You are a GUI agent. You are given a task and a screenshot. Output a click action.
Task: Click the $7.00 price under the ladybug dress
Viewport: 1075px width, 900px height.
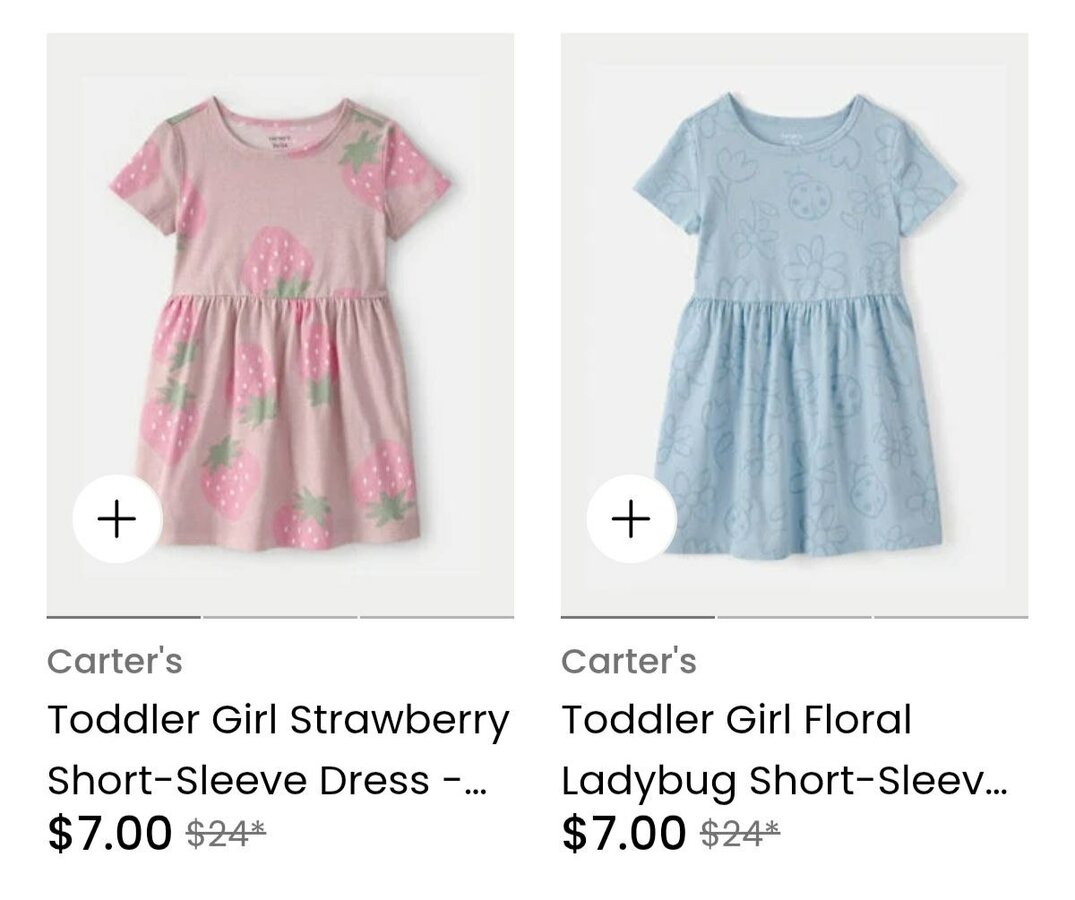pos(624,834)
